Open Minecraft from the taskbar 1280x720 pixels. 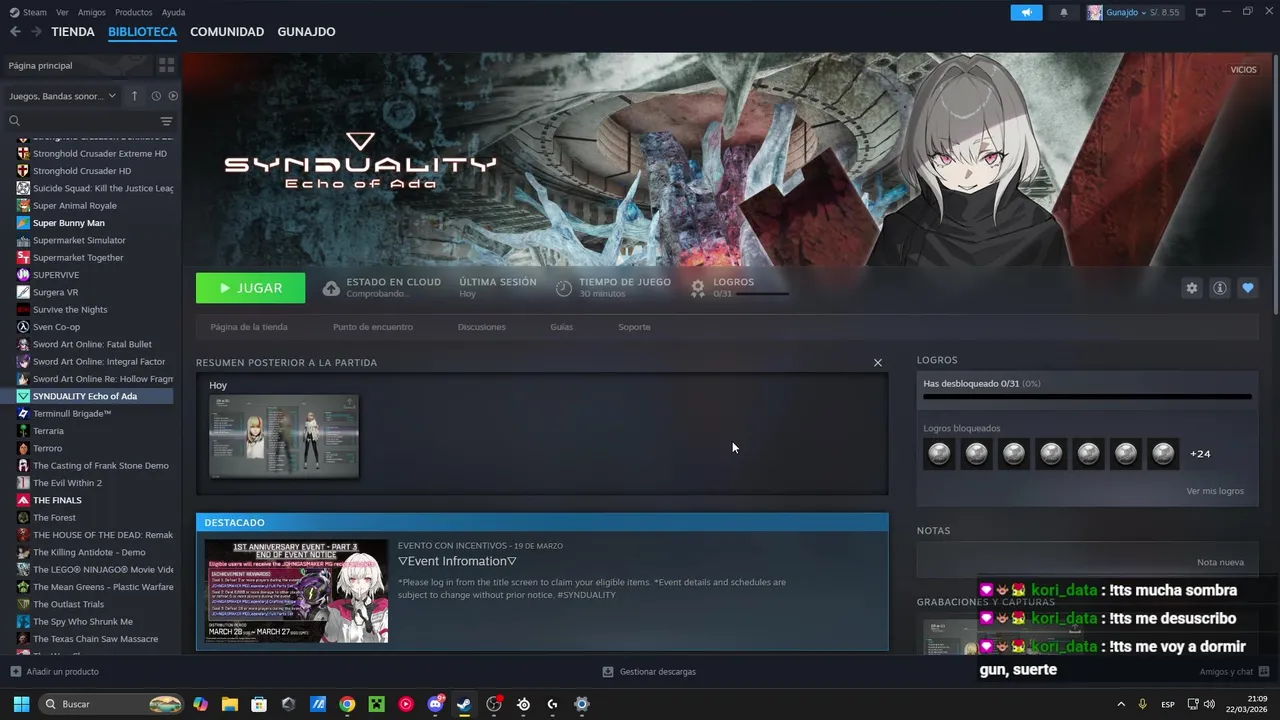[x=376, y=704]
